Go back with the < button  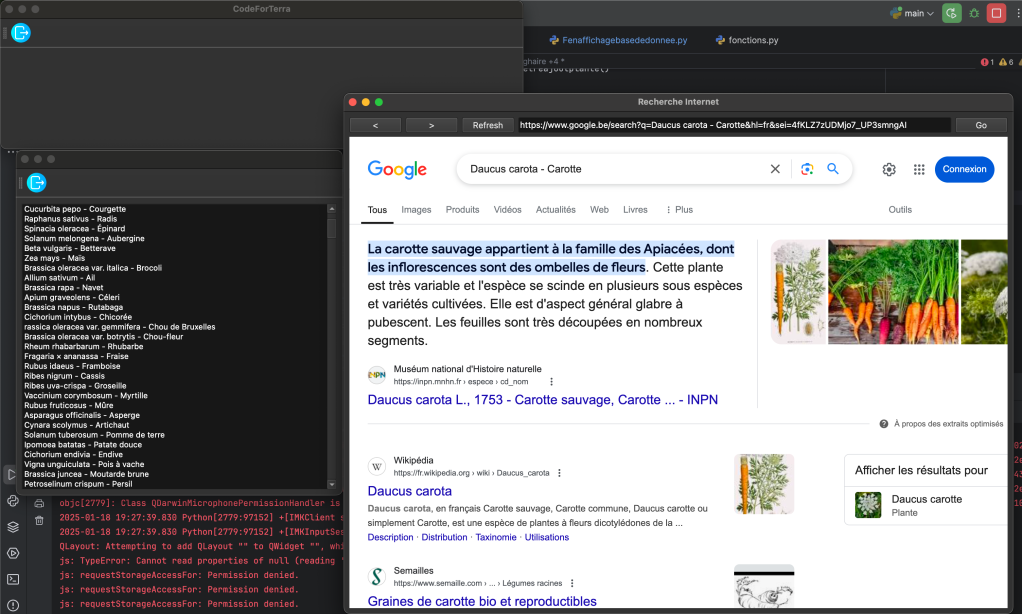coord(375,125)
